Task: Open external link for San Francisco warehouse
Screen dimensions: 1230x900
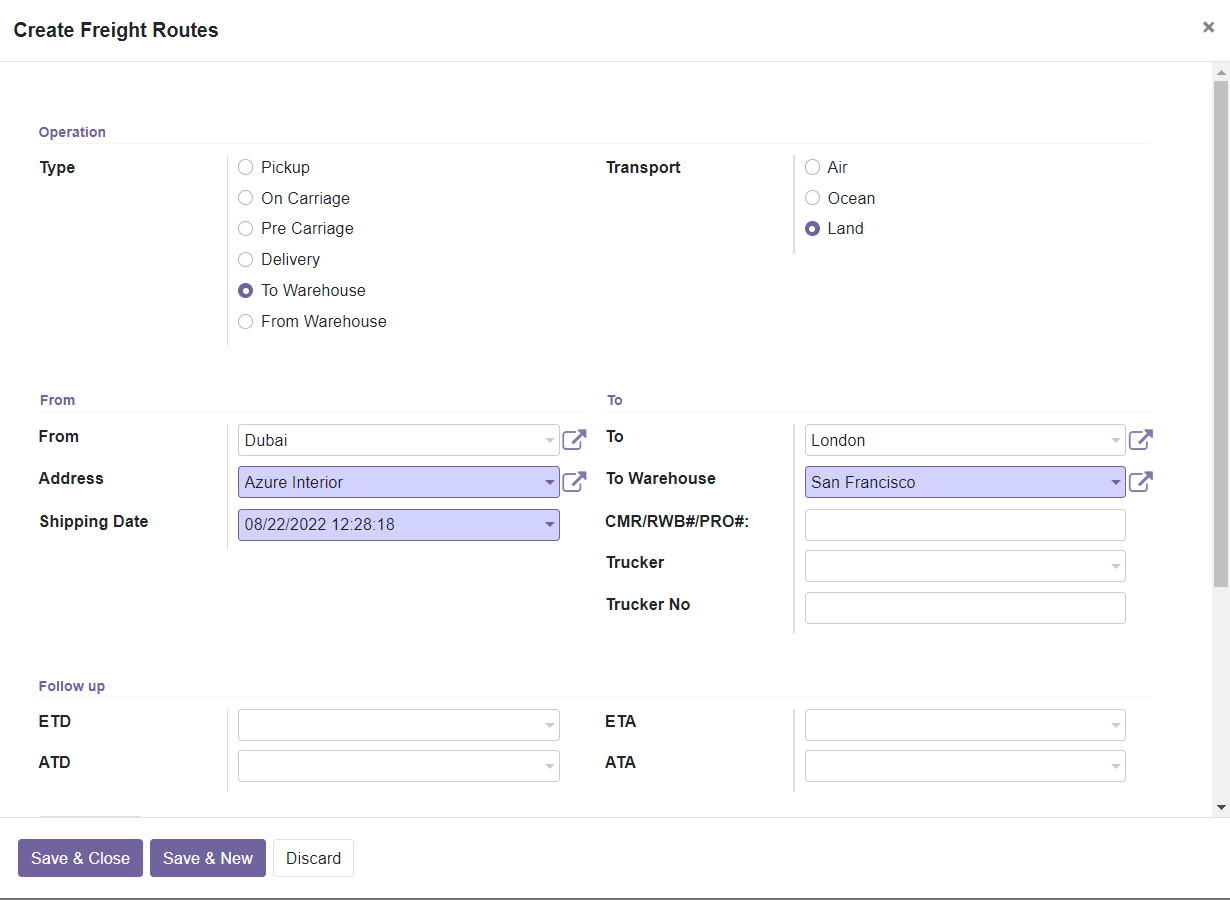Action: point(1140,482)
